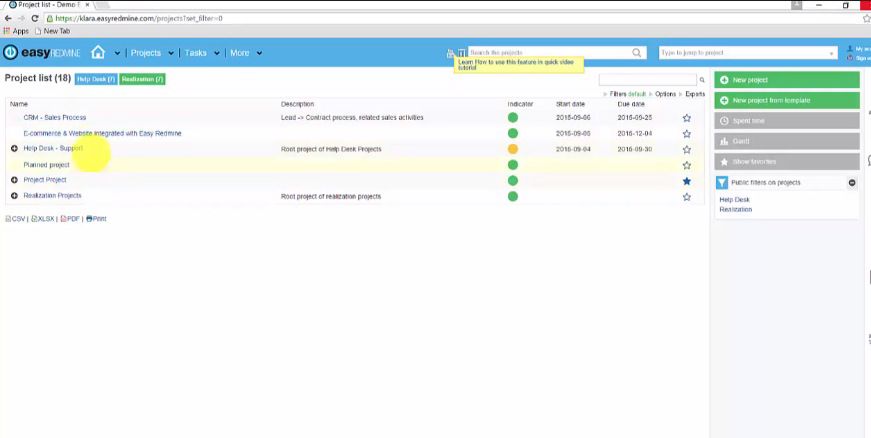Open the dropdown arrow beside the home icon
This screenshot has height=438, width=871.
117,53
